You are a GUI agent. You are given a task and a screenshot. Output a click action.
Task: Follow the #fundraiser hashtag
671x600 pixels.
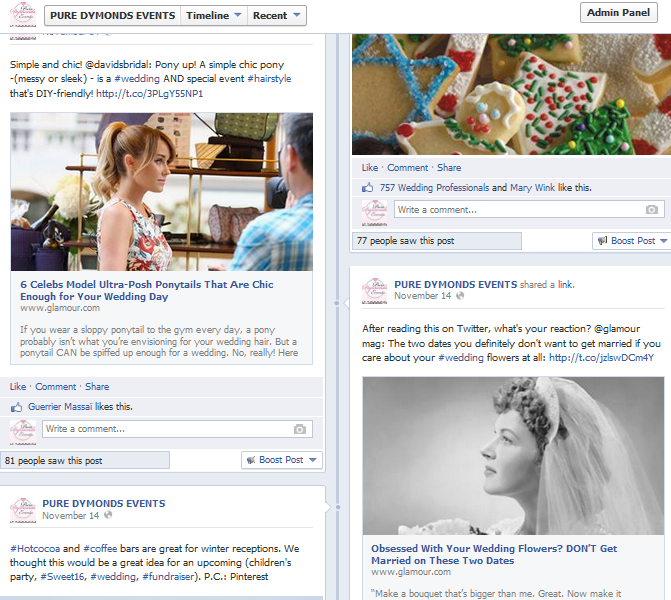[168, 577]
